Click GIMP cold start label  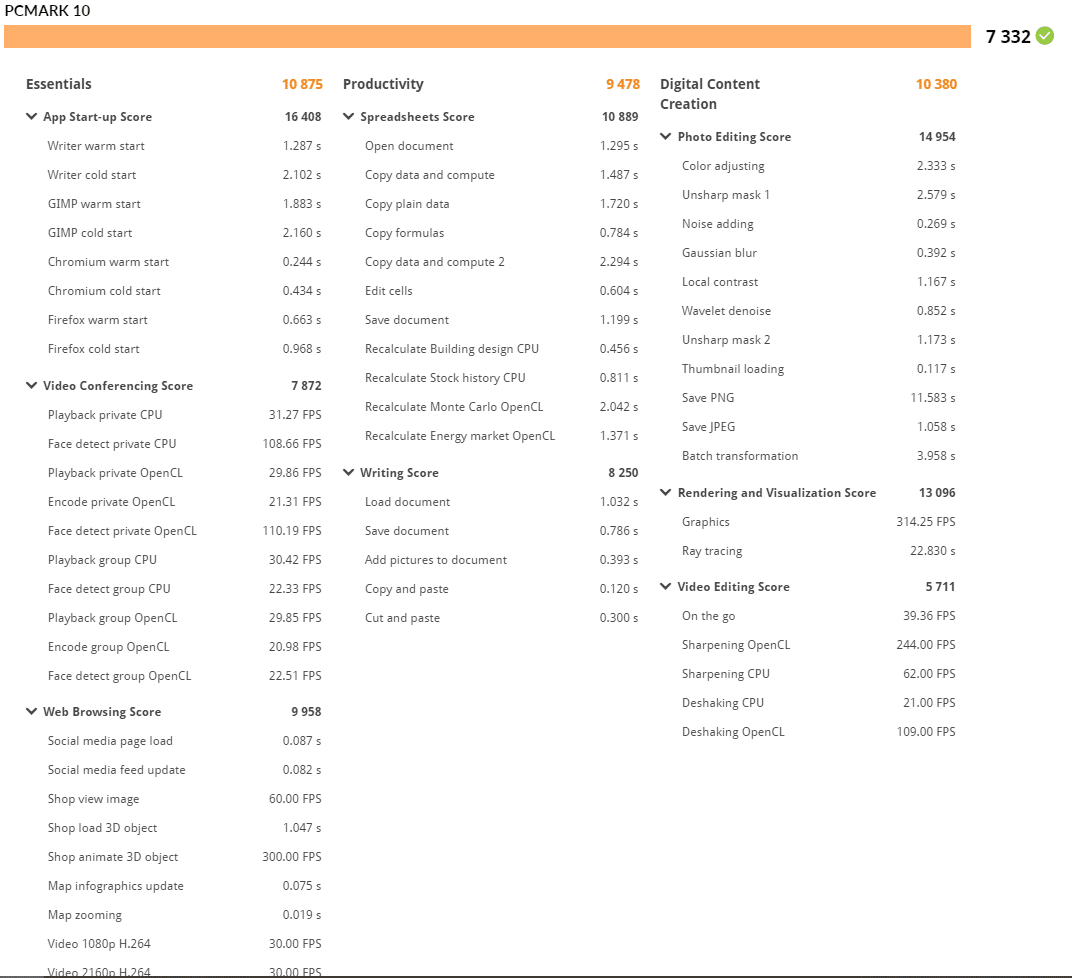[90, 232]
